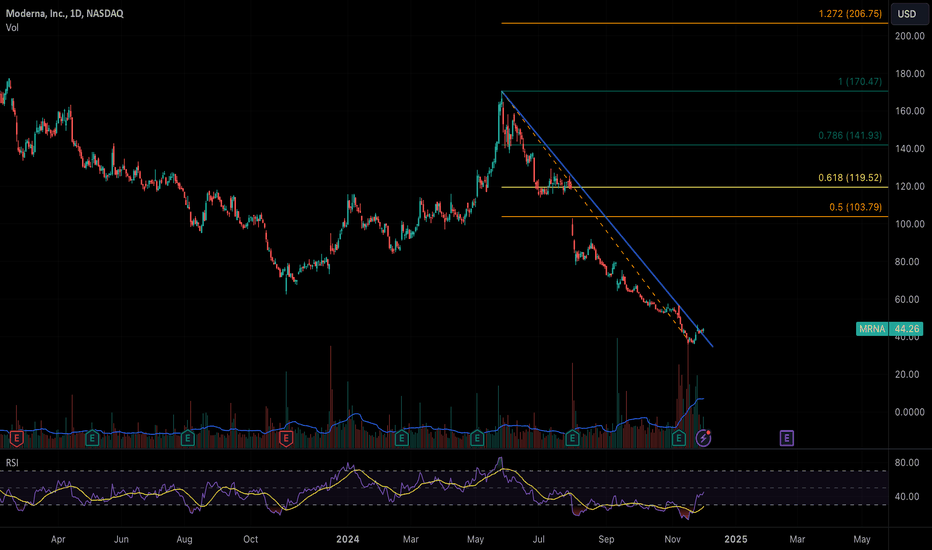Click the green earnings marker for May 2023
Screen dimensions: 932x550
[92, 439]
